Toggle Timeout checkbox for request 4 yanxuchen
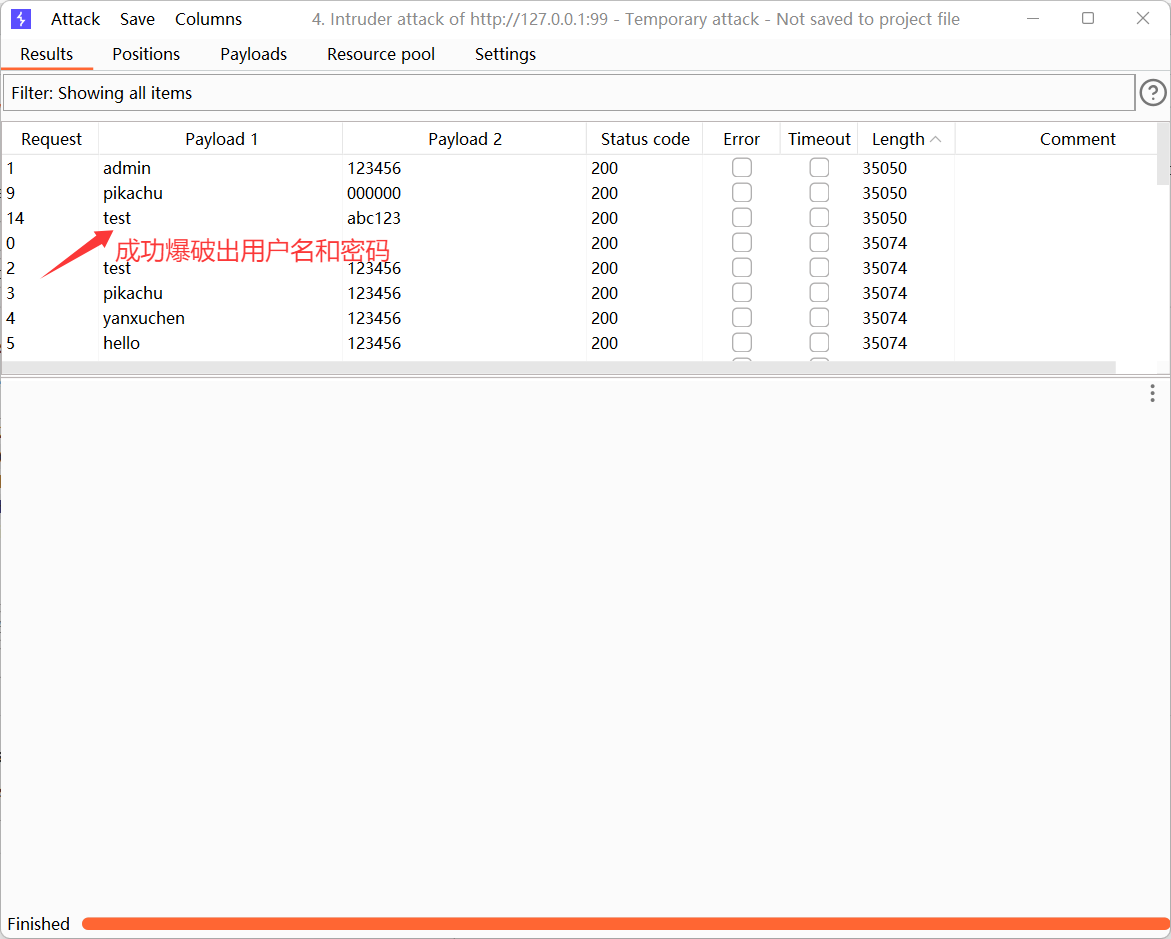 (x=819, y=317)
